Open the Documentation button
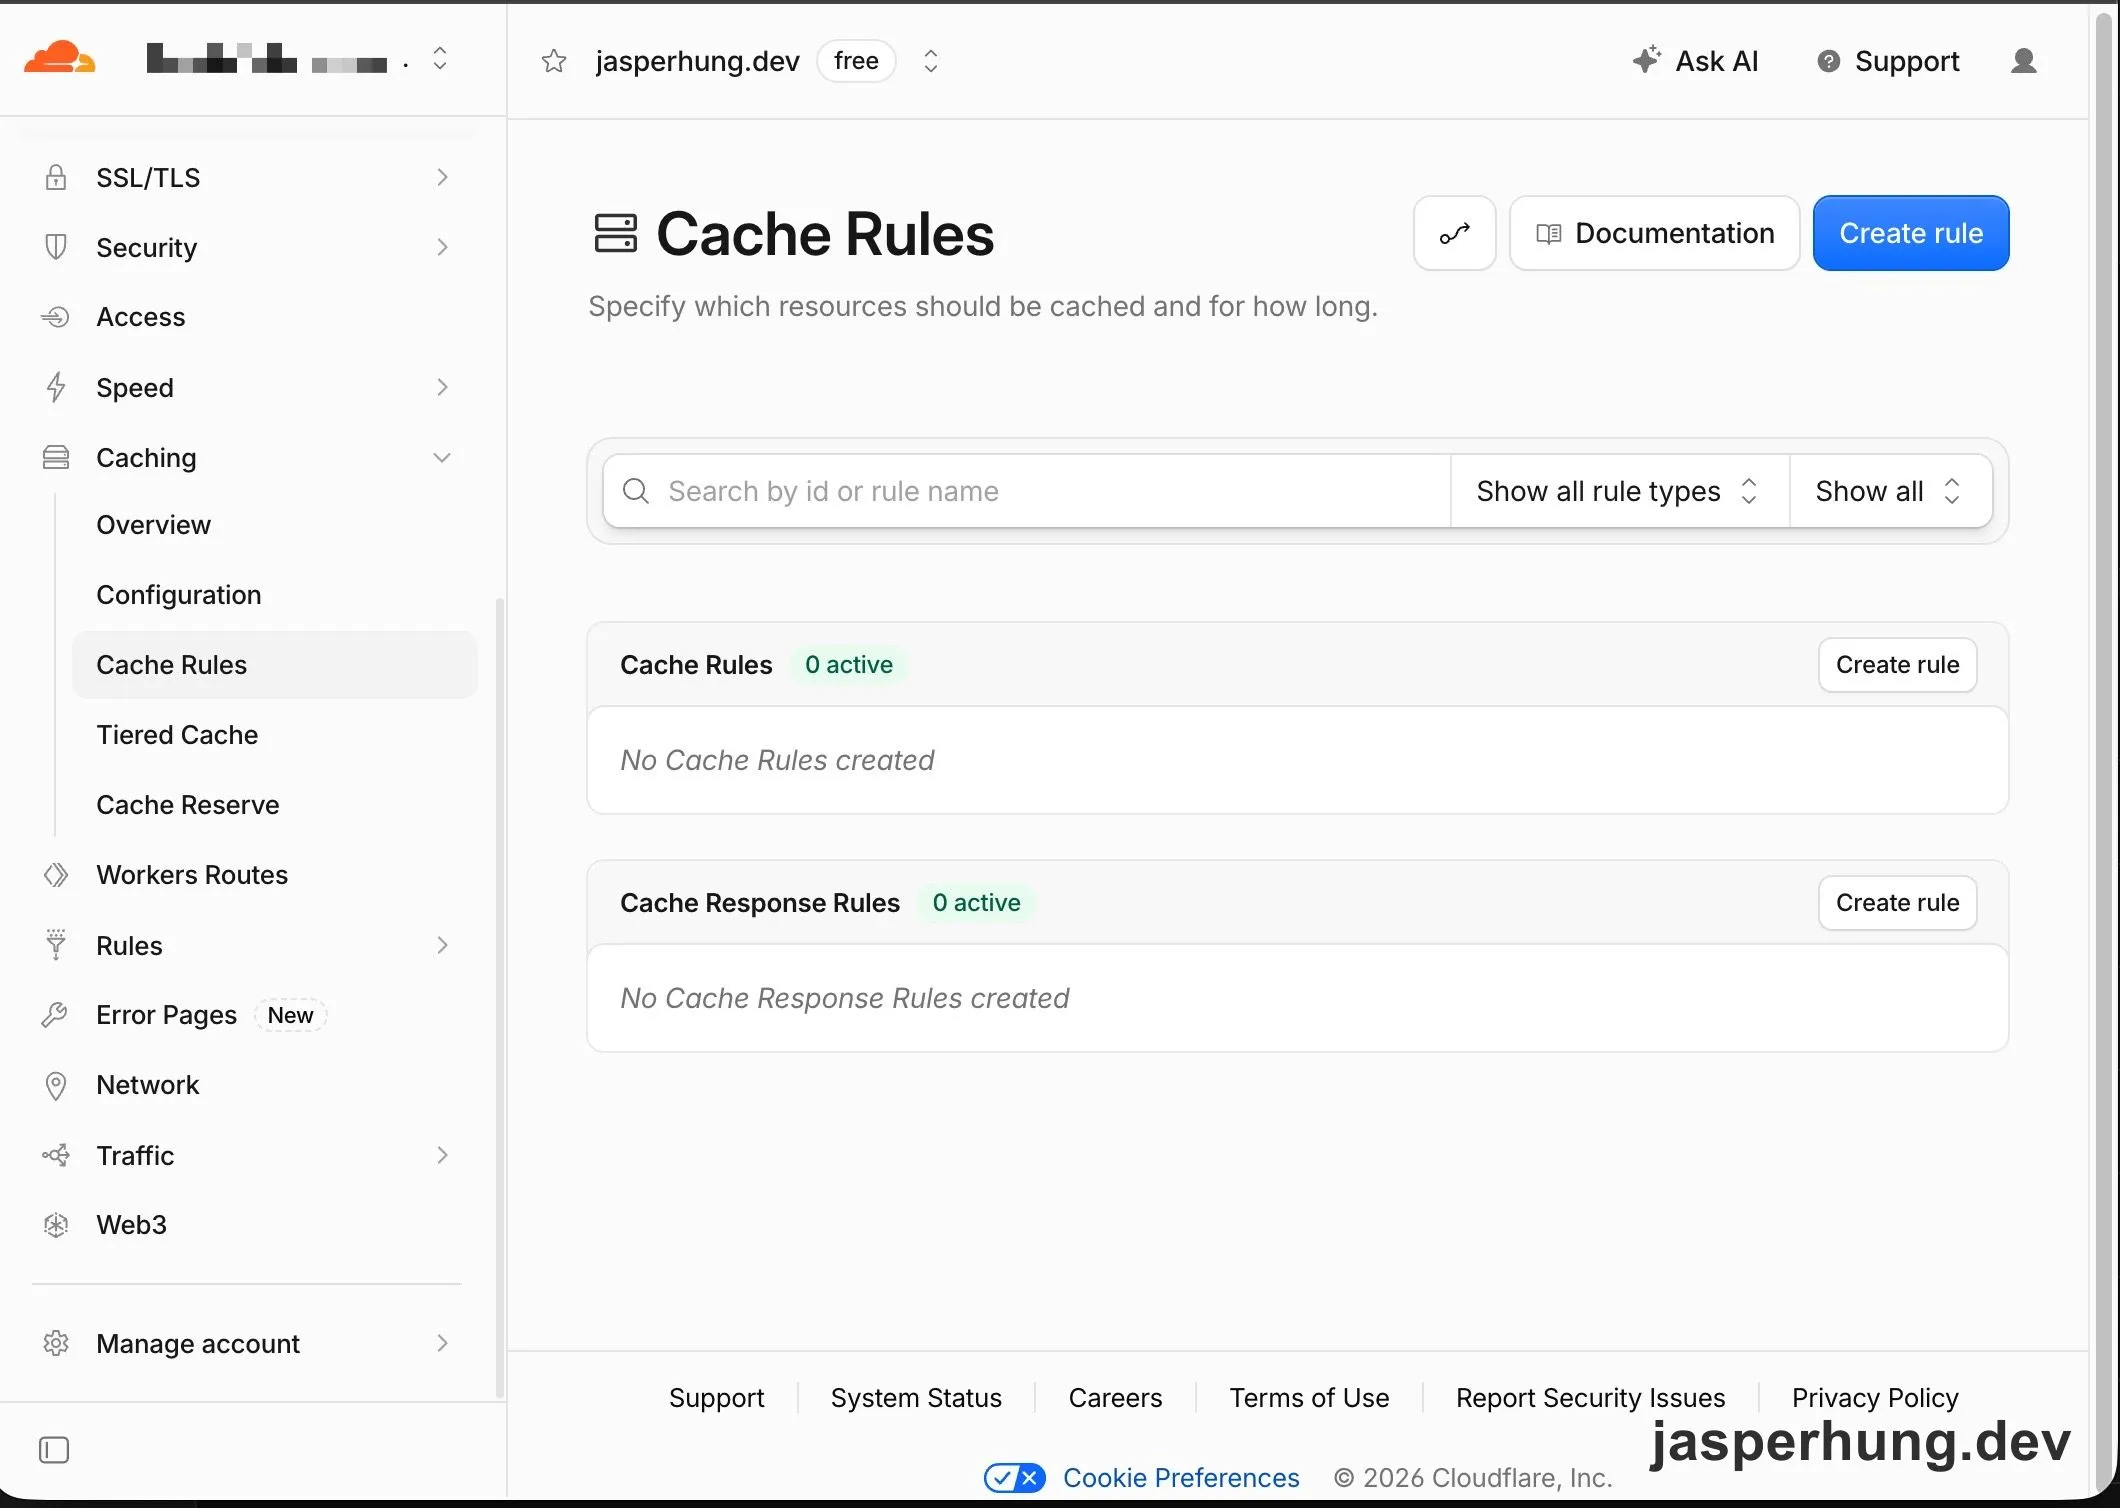2120x1508 pixels. coord(1654,233)
